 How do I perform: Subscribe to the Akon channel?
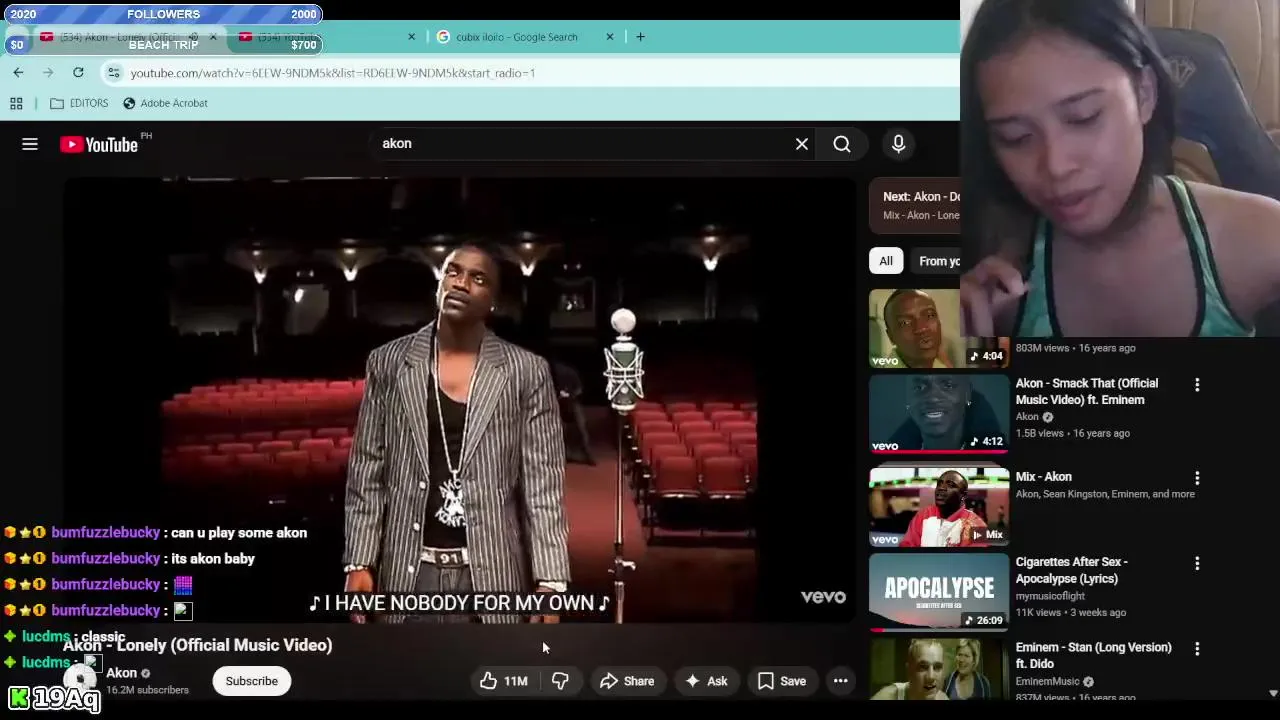point(252,681)
